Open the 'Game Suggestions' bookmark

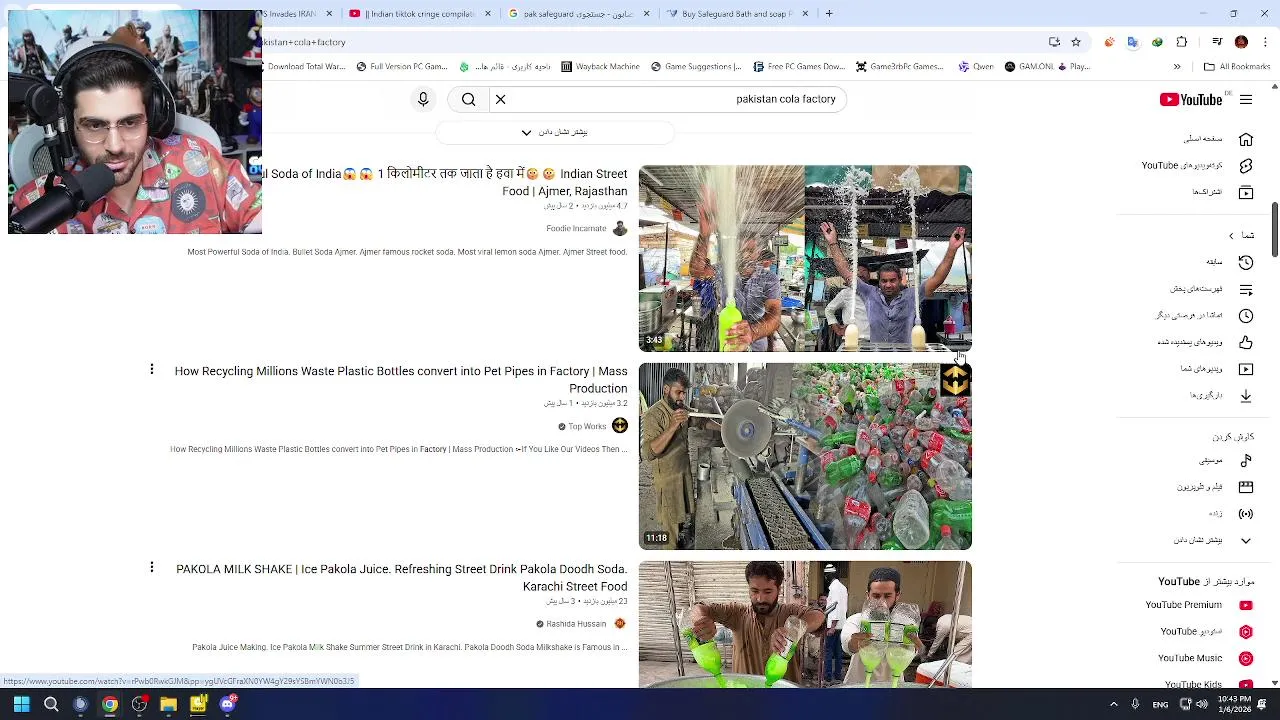point(696,67)
